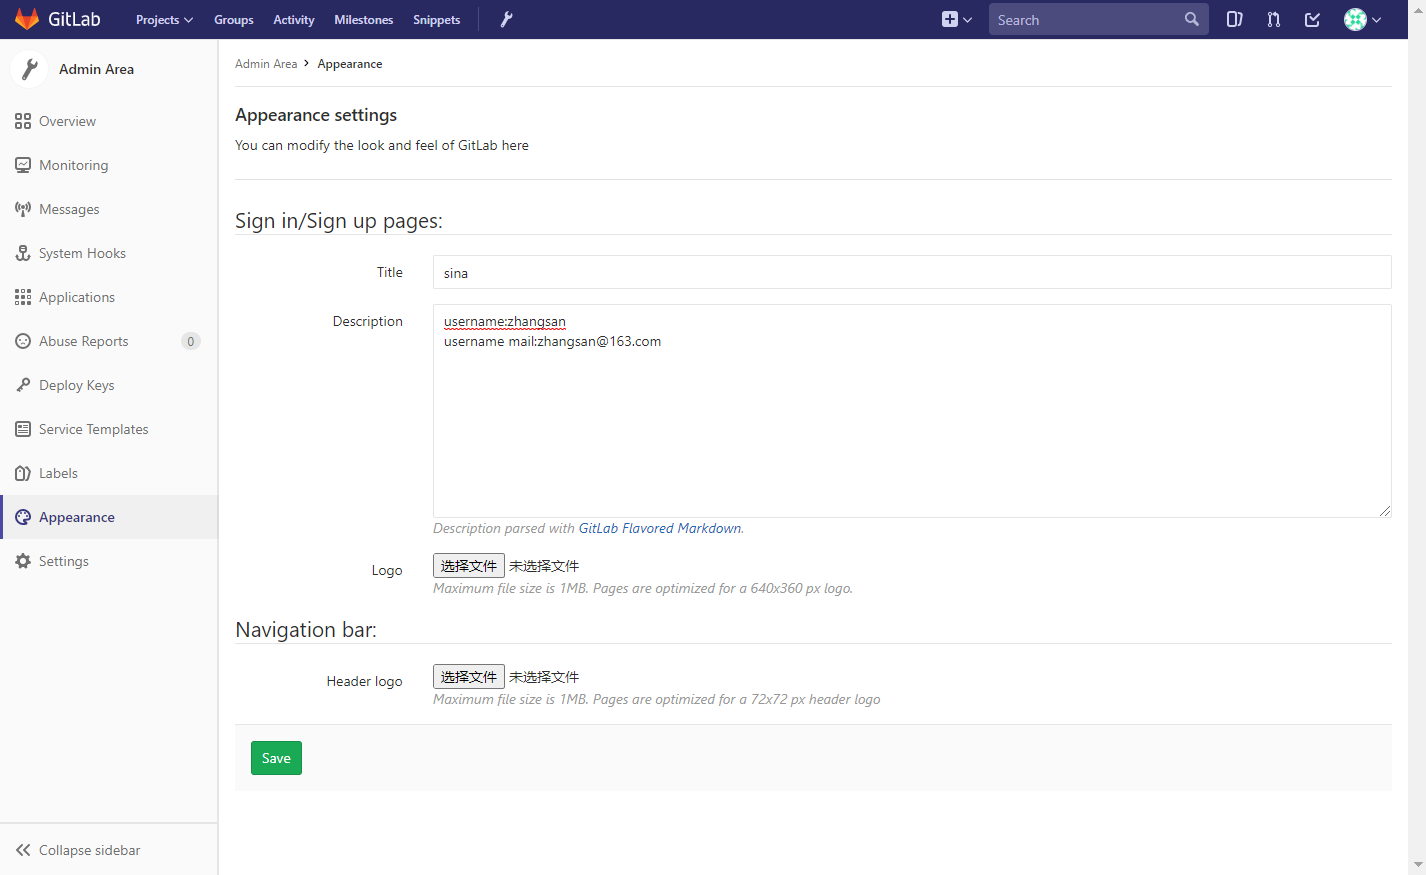Screen dimensions: 1426x875
Task: Expand the new item dropdown arrow
Action: click(968, 20)
